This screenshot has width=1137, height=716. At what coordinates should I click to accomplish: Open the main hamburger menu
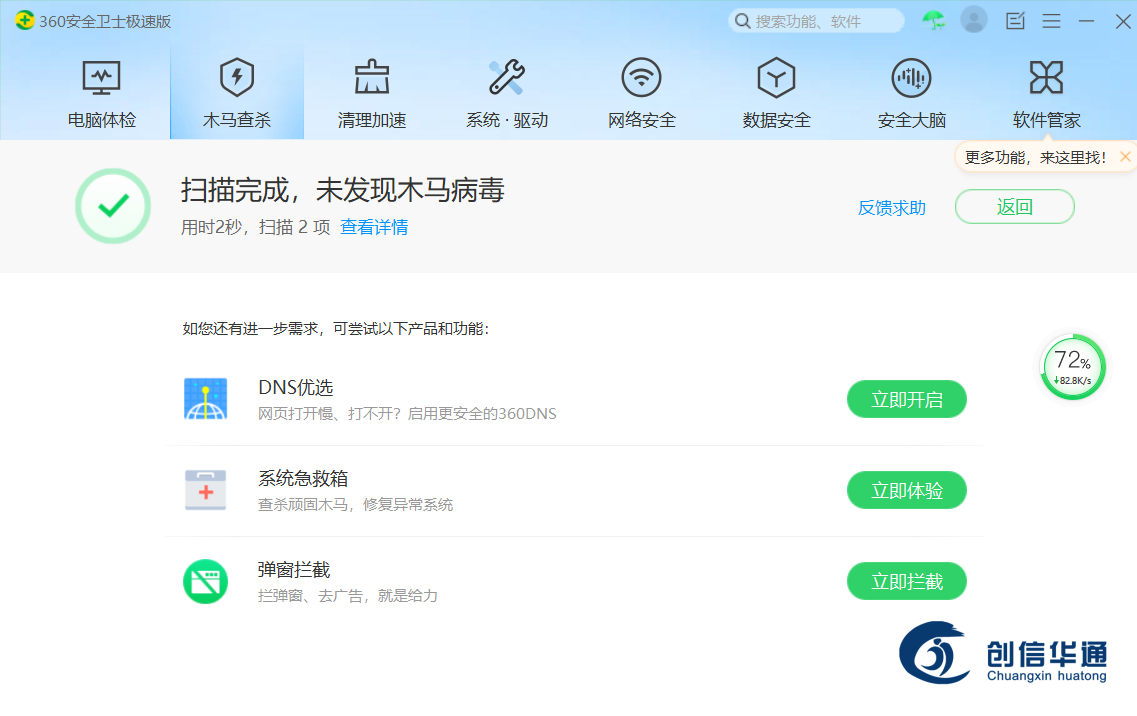coord(1051,21)
